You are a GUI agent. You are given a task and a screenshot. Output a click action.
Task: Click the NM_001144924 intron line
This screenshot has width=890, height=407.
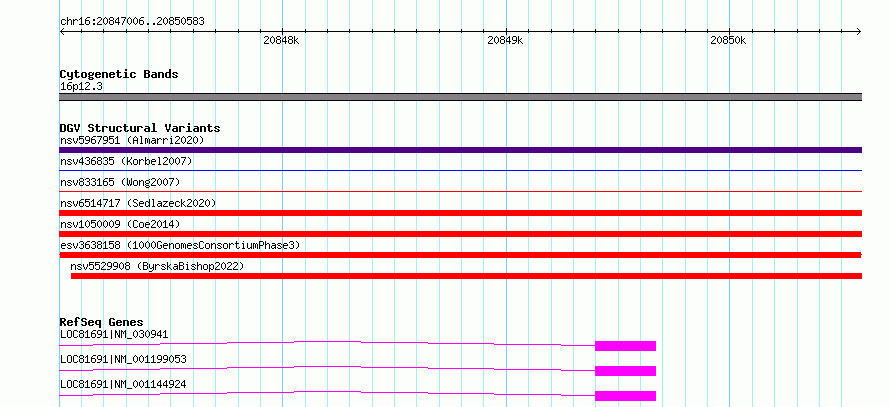(327, 392)
